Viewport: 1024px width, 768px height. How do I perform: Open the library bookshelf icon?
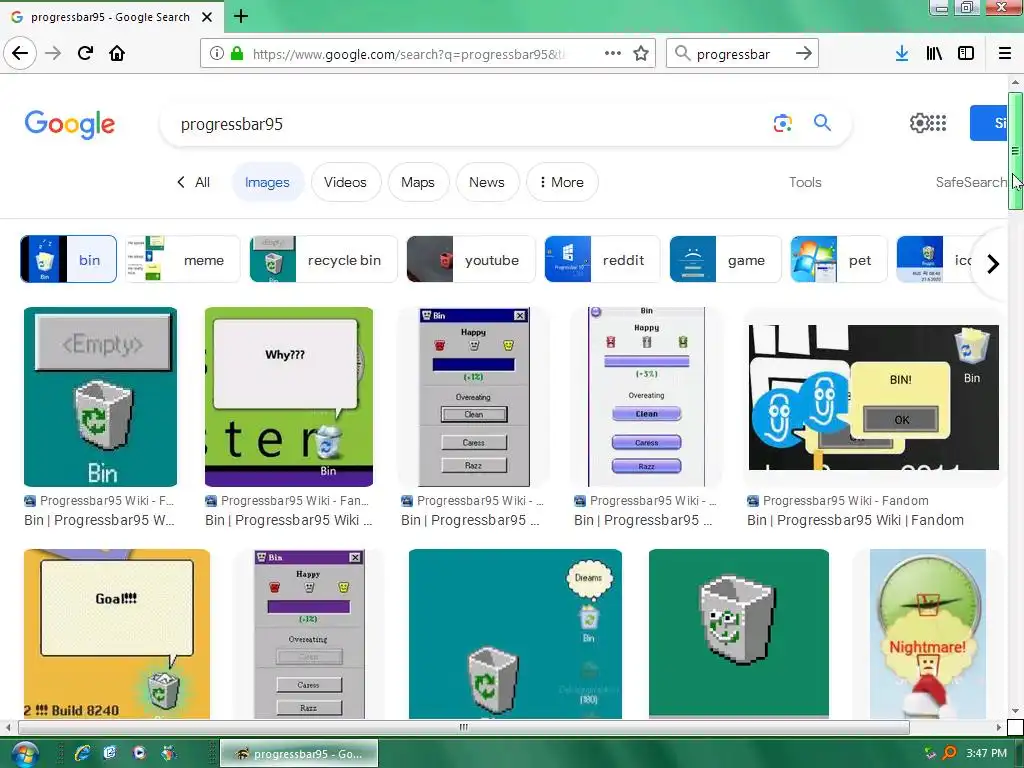[934, 54]
